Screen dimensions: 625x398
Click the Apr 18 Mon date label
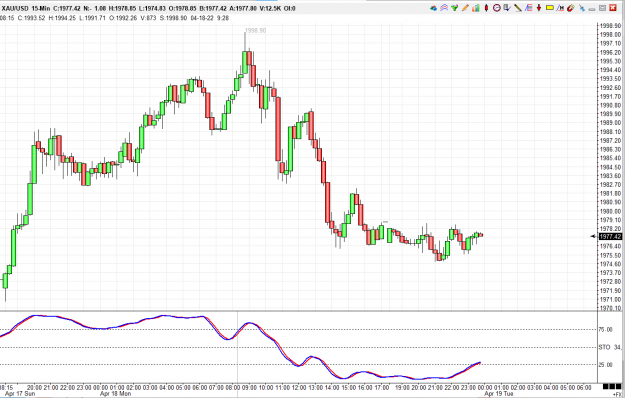pyautogui.click(x=115, y=394)
